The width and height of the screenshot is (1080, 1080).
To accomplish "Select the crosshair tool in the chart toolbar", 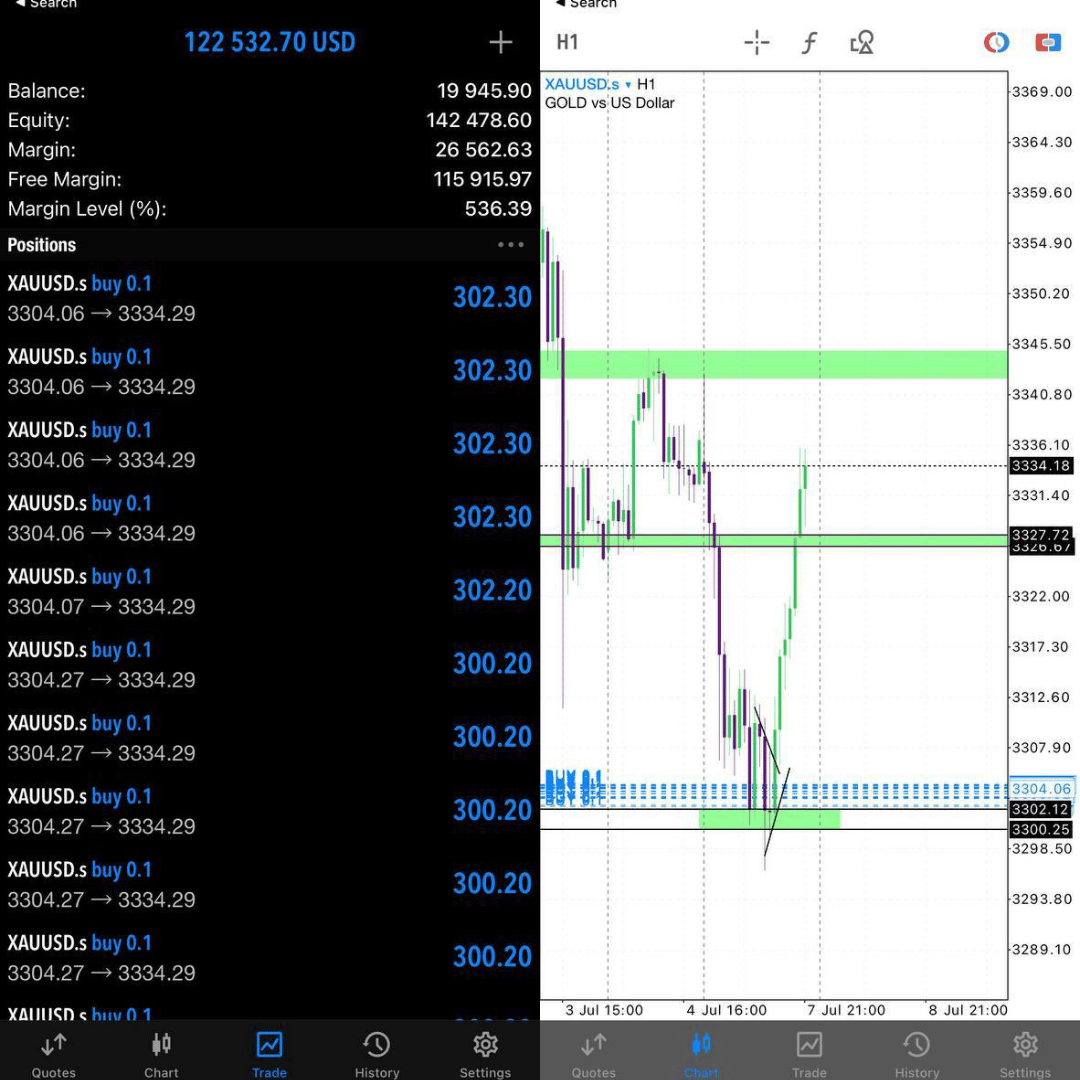I will point(756,42).
